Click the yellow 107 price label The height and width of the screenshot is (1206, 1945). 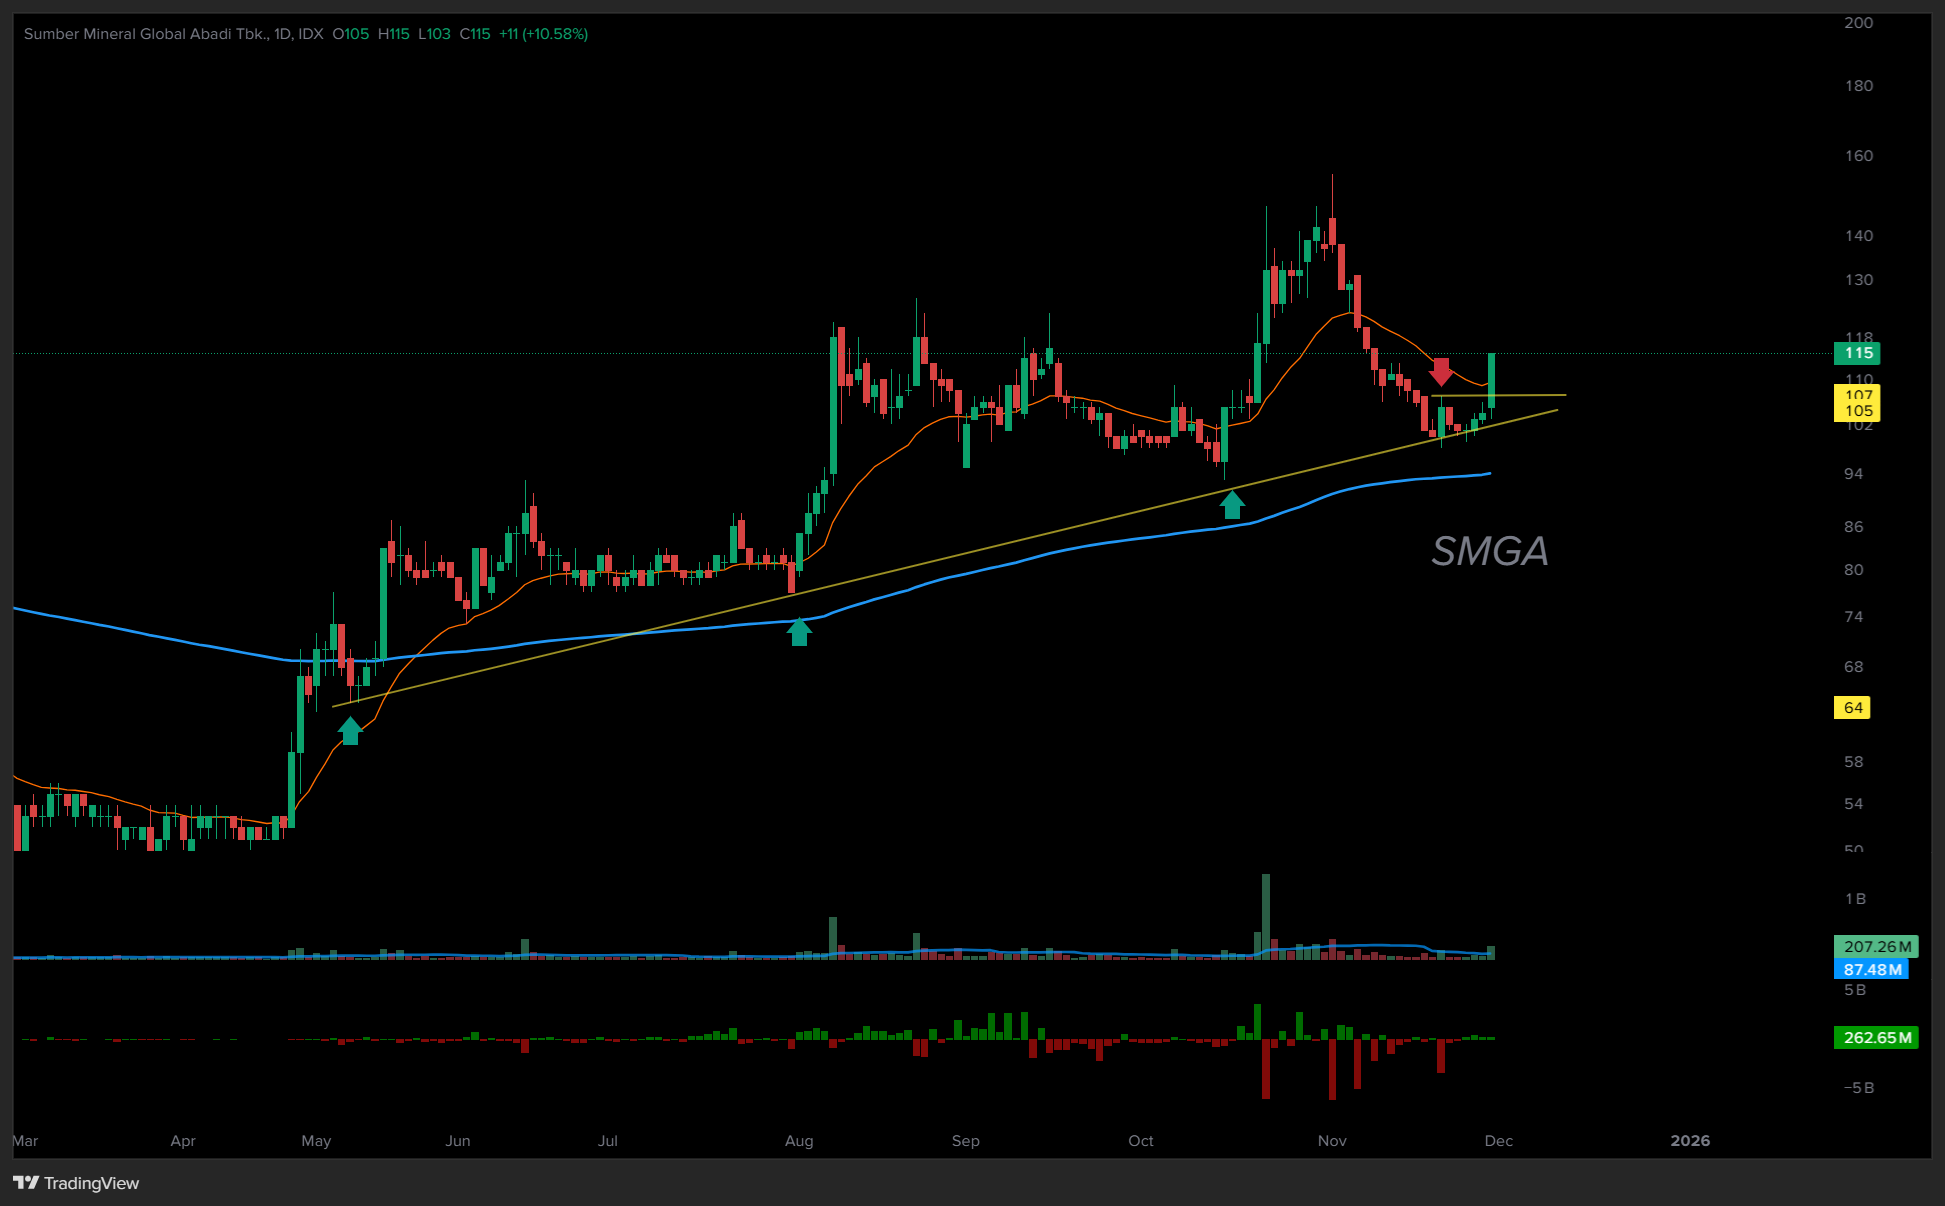point(1857,395)
